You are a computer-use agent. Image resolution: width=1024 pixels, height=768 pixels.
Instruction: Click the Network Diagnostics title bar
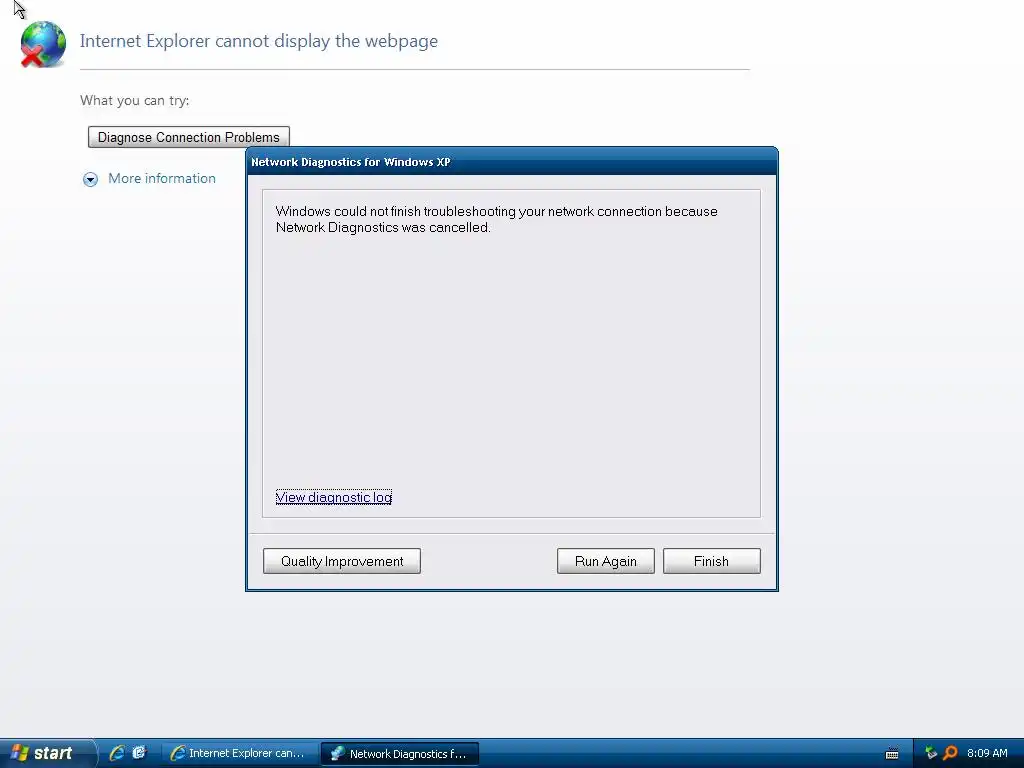click(511, 162)
